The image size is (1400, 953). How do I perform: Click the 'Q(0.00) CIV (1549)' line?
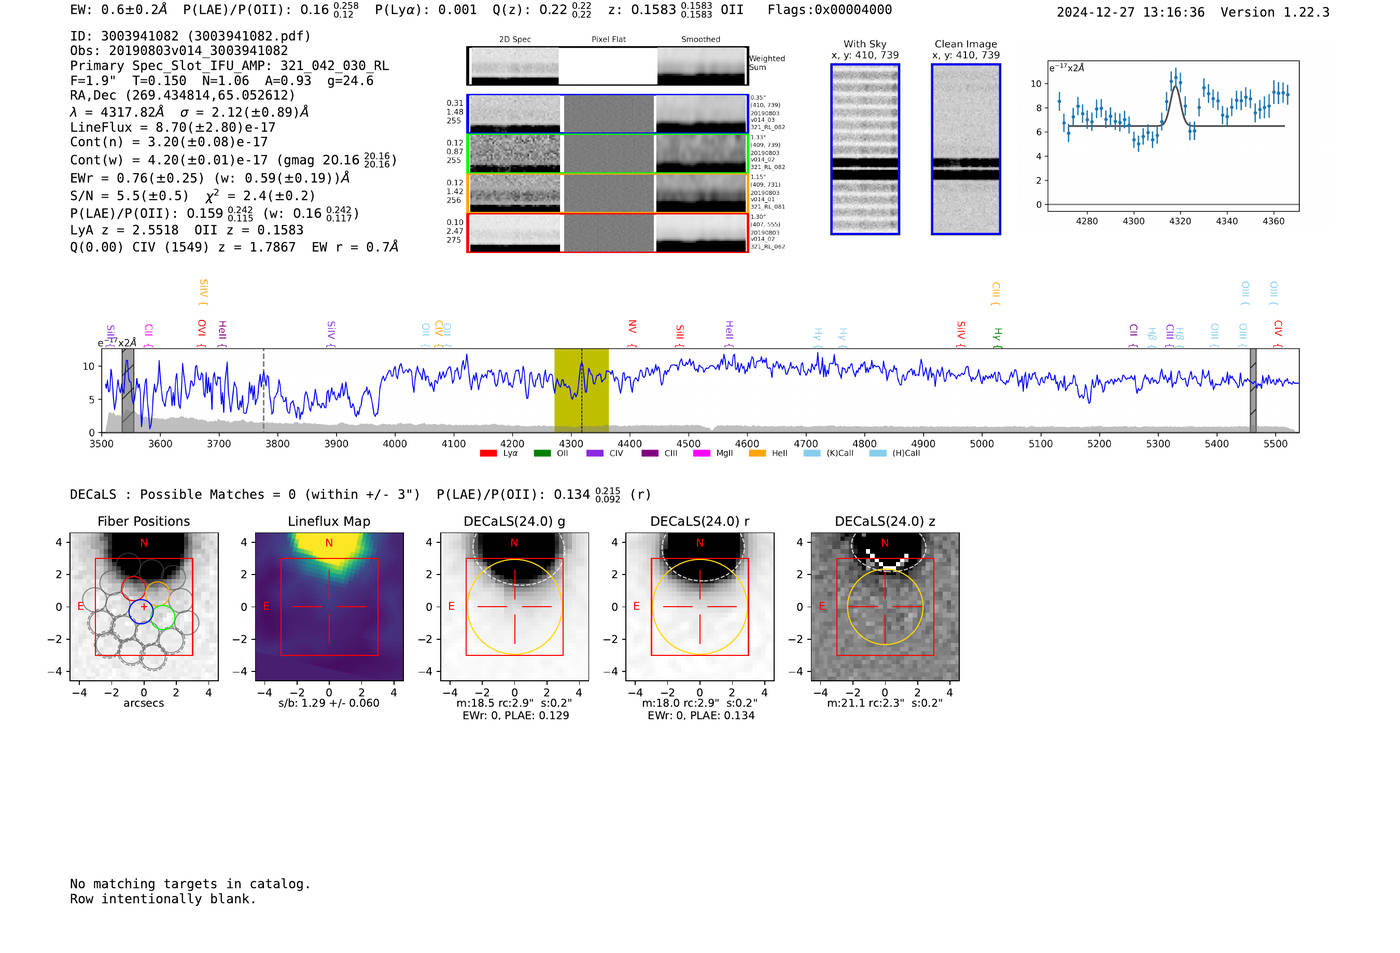point(235,246)
